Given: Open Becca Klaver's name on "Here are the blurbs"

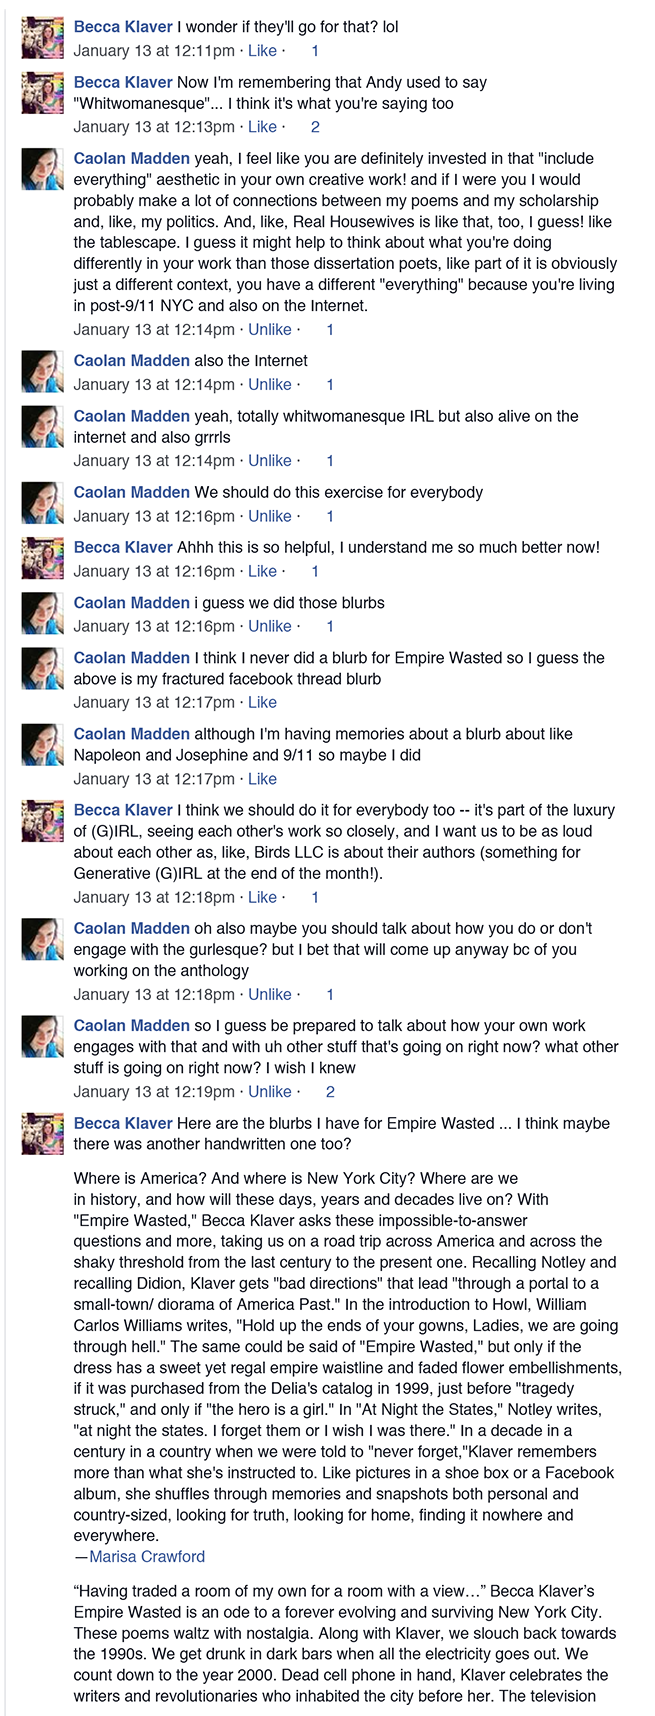Looking at the screenshot, I should 123,1123.
